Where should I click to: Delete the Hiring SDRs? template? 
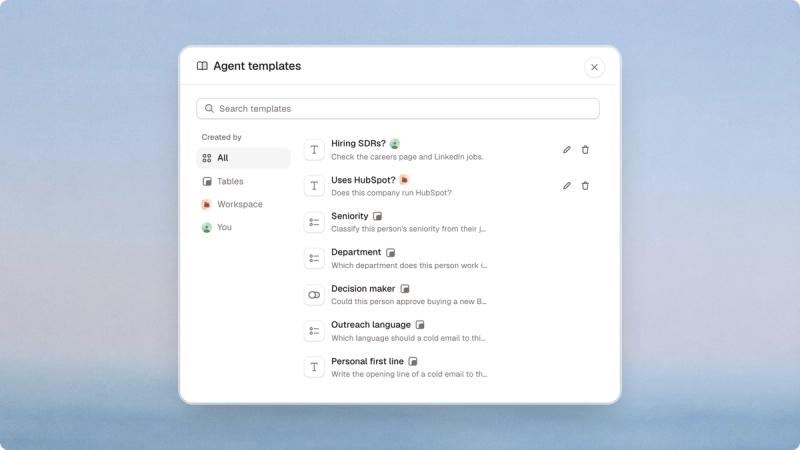coord(585,149)
